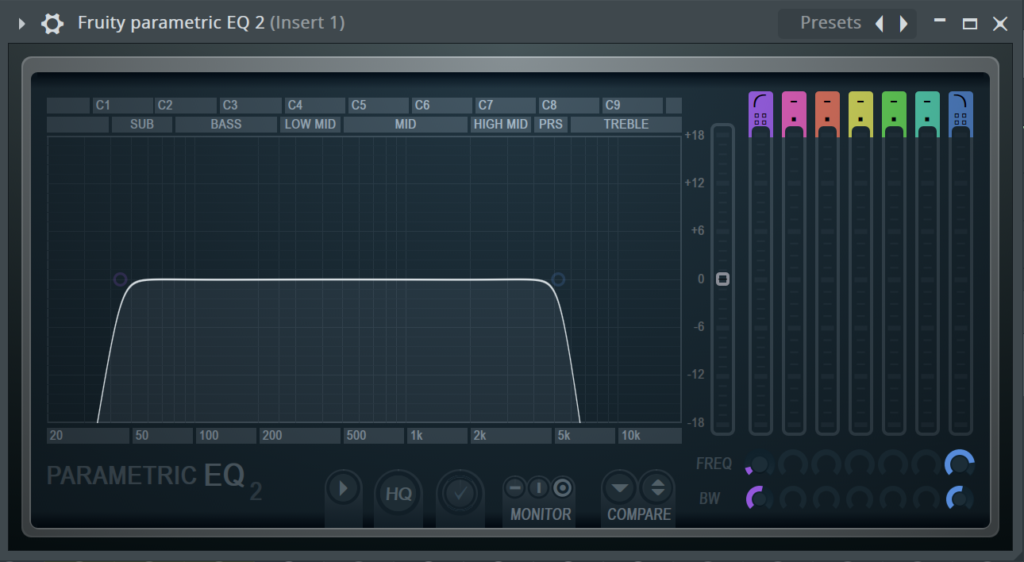Click the COMPARE up-down swap button

click(x=657, y=488)
